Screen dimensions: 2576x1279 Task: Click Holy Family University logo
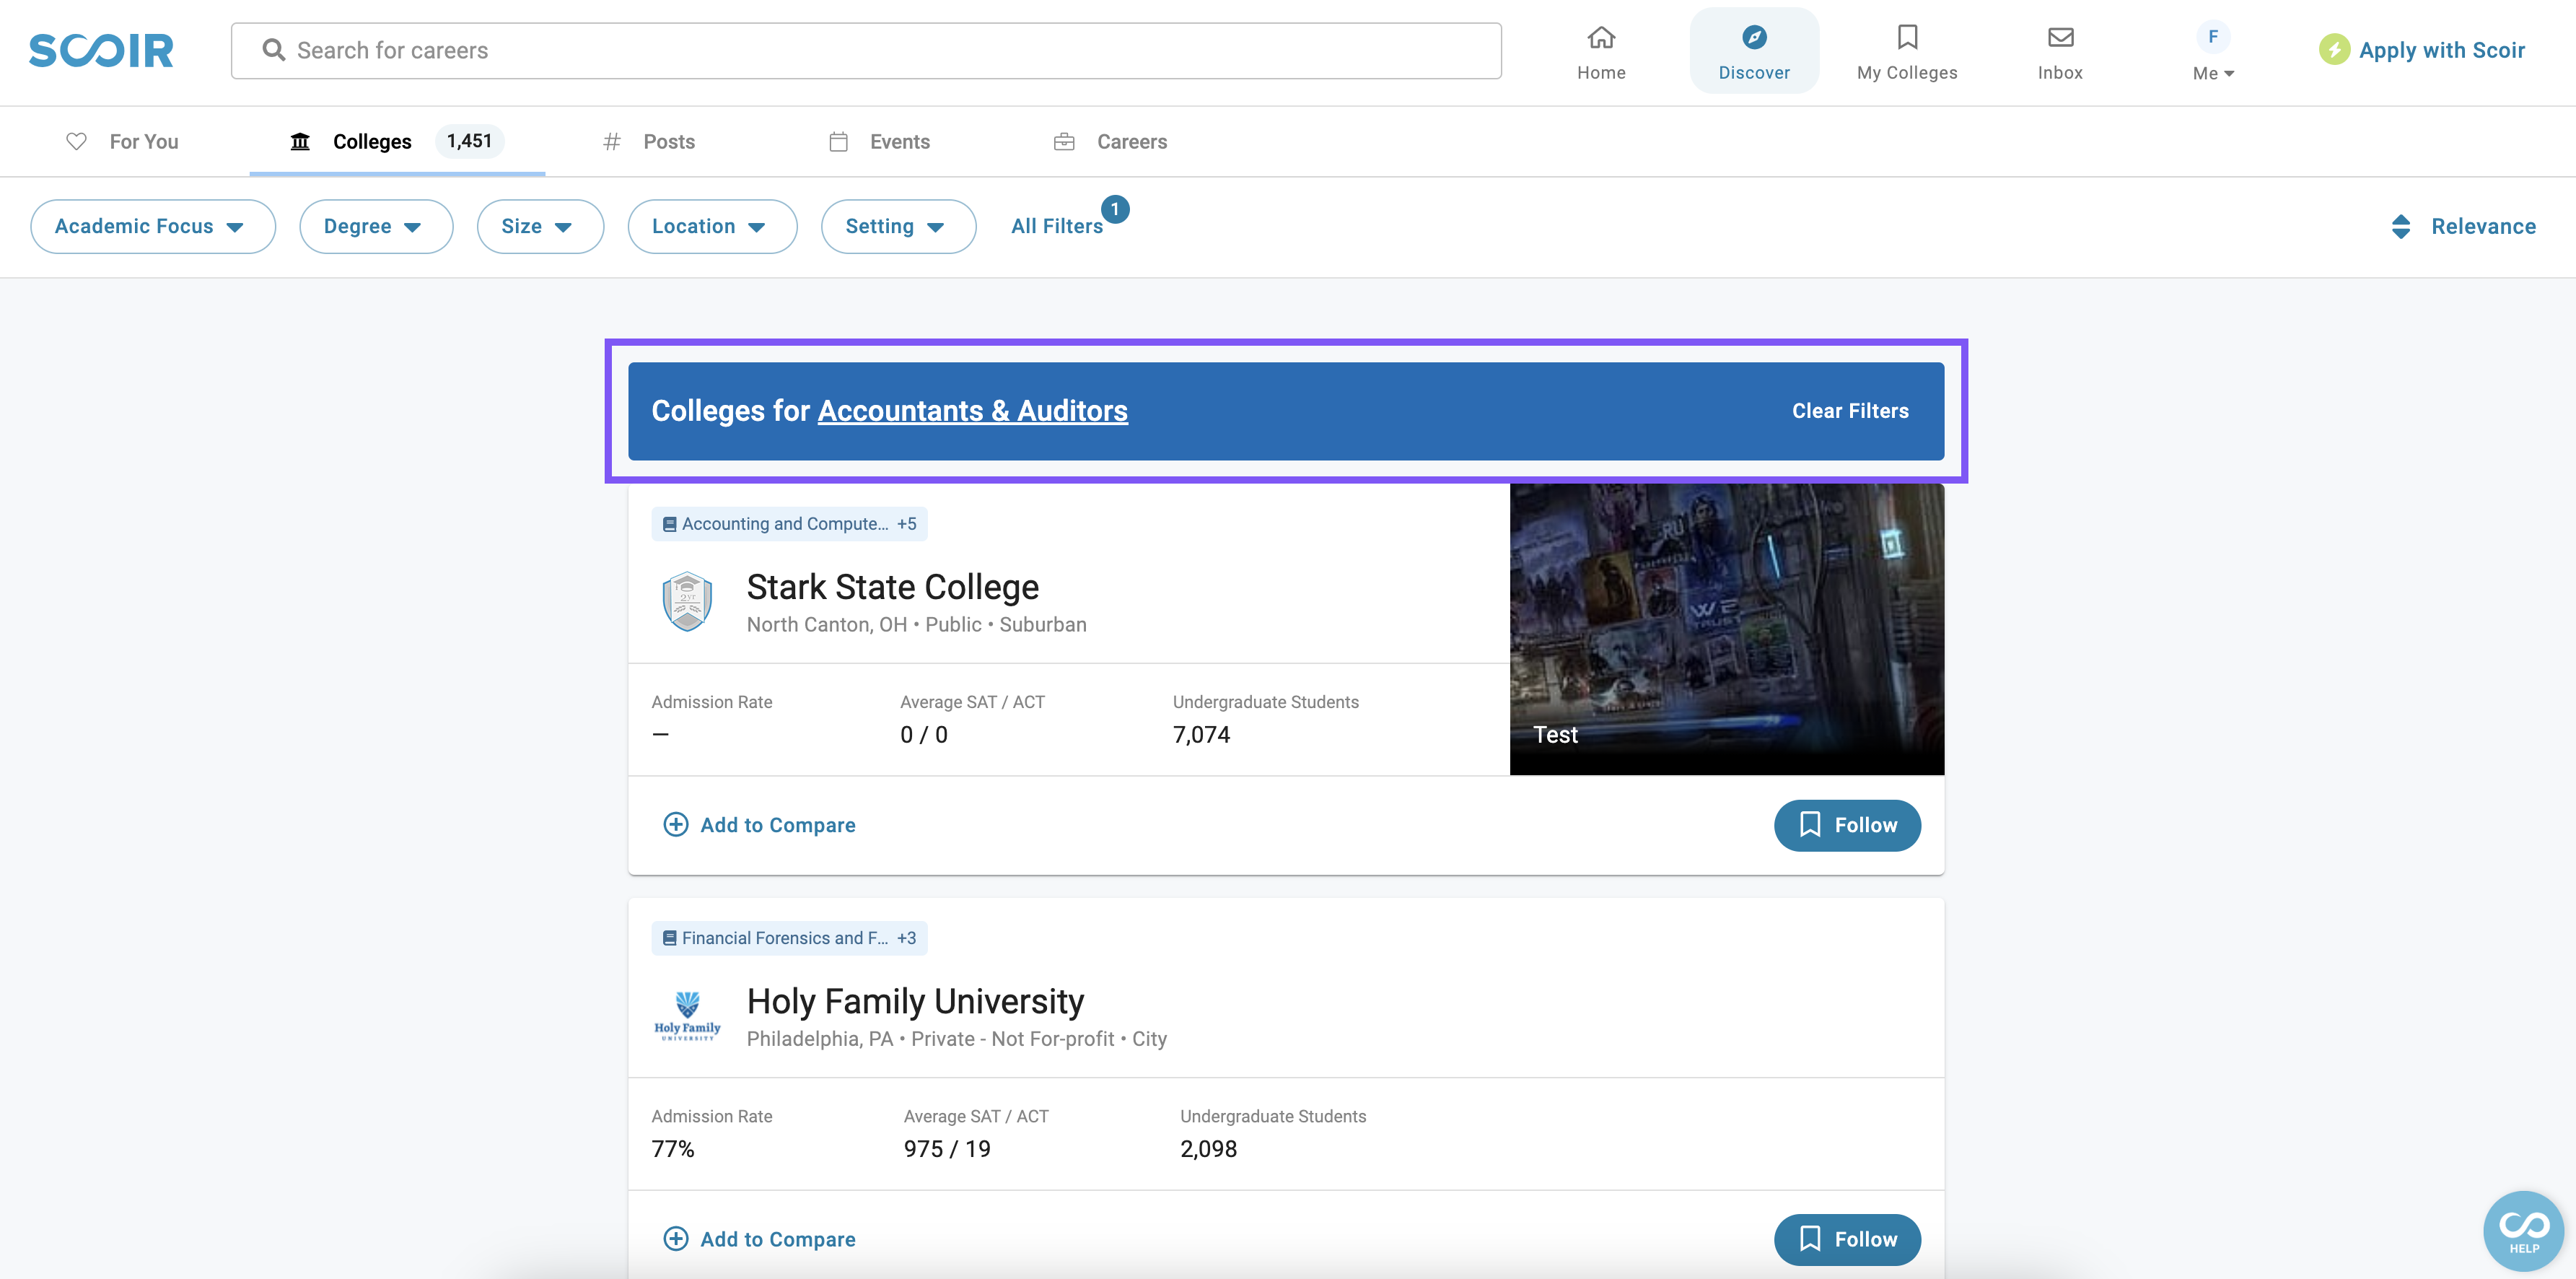click(688, 1016)
